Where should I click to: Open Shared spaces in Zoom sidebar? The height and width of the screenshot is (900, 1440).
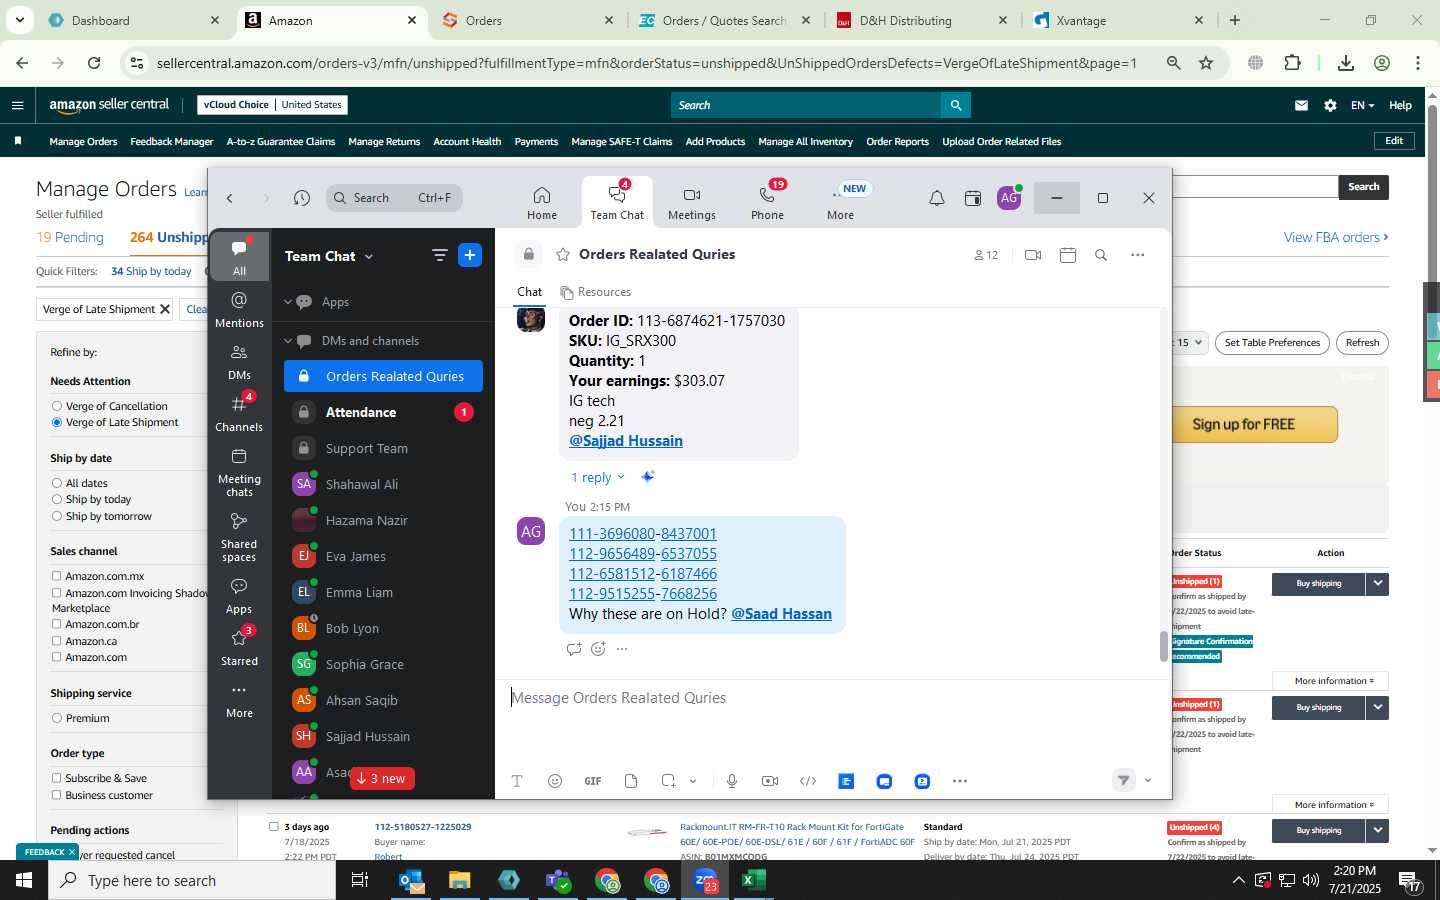click(x=239, y=537)
